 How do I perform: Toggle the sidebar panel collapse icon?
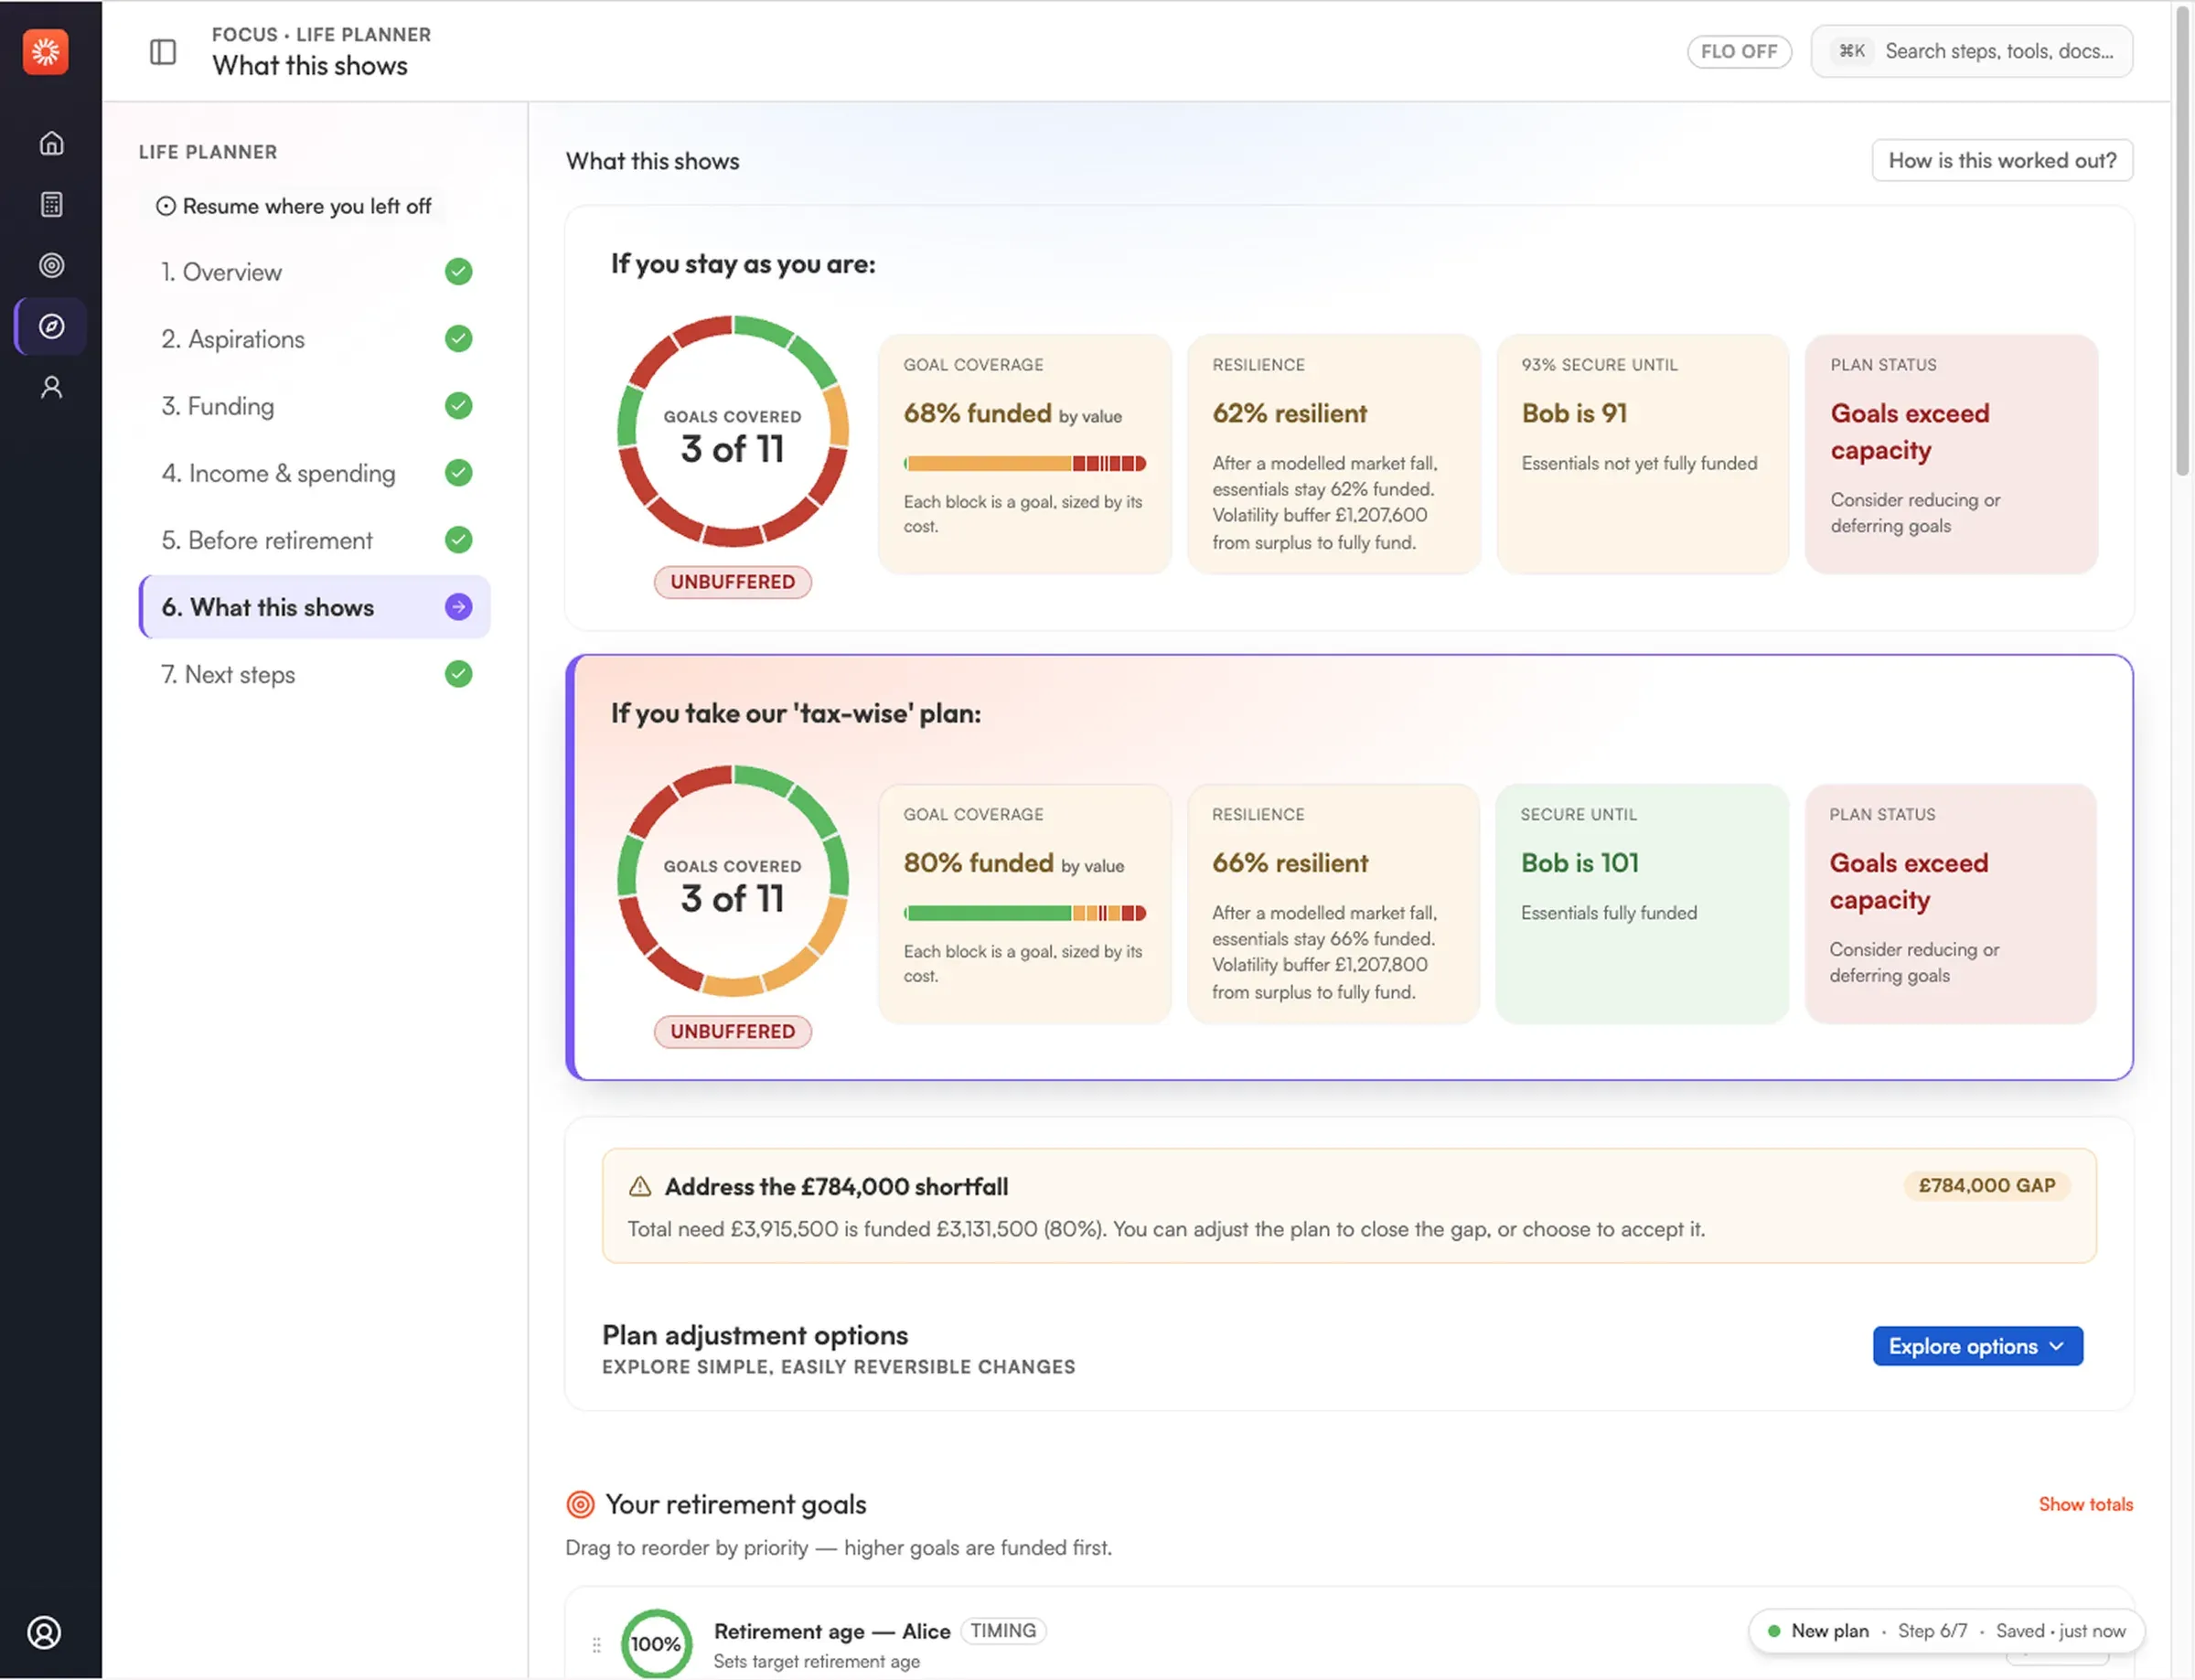(x=163, y=51)
